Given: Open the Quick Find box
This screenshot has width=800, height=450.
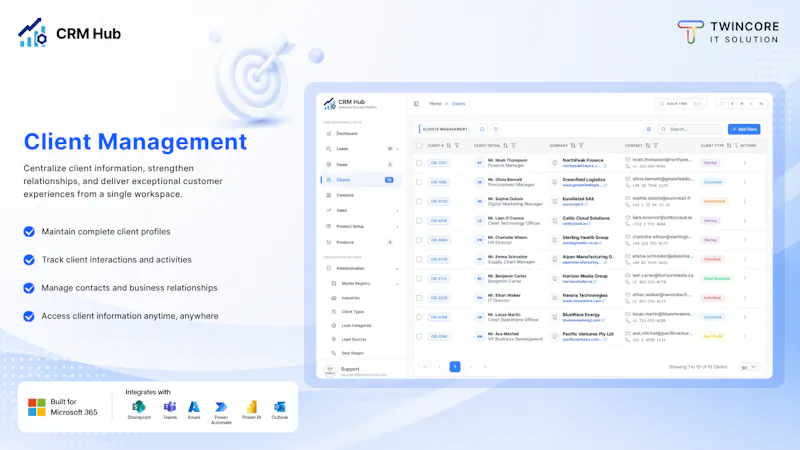Looking at the screenshot, I should [681, 104].
